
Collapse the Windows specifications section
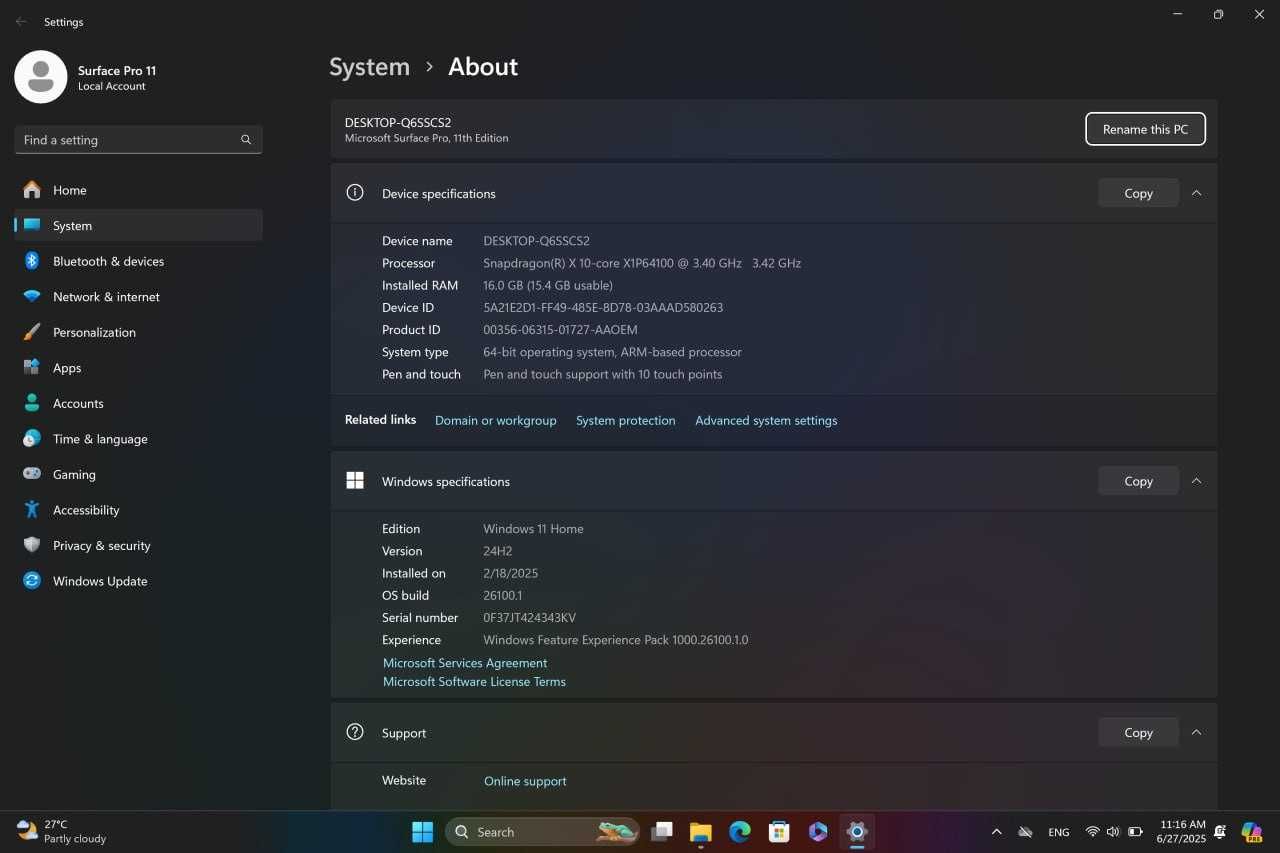click(x=1196, y=481)
